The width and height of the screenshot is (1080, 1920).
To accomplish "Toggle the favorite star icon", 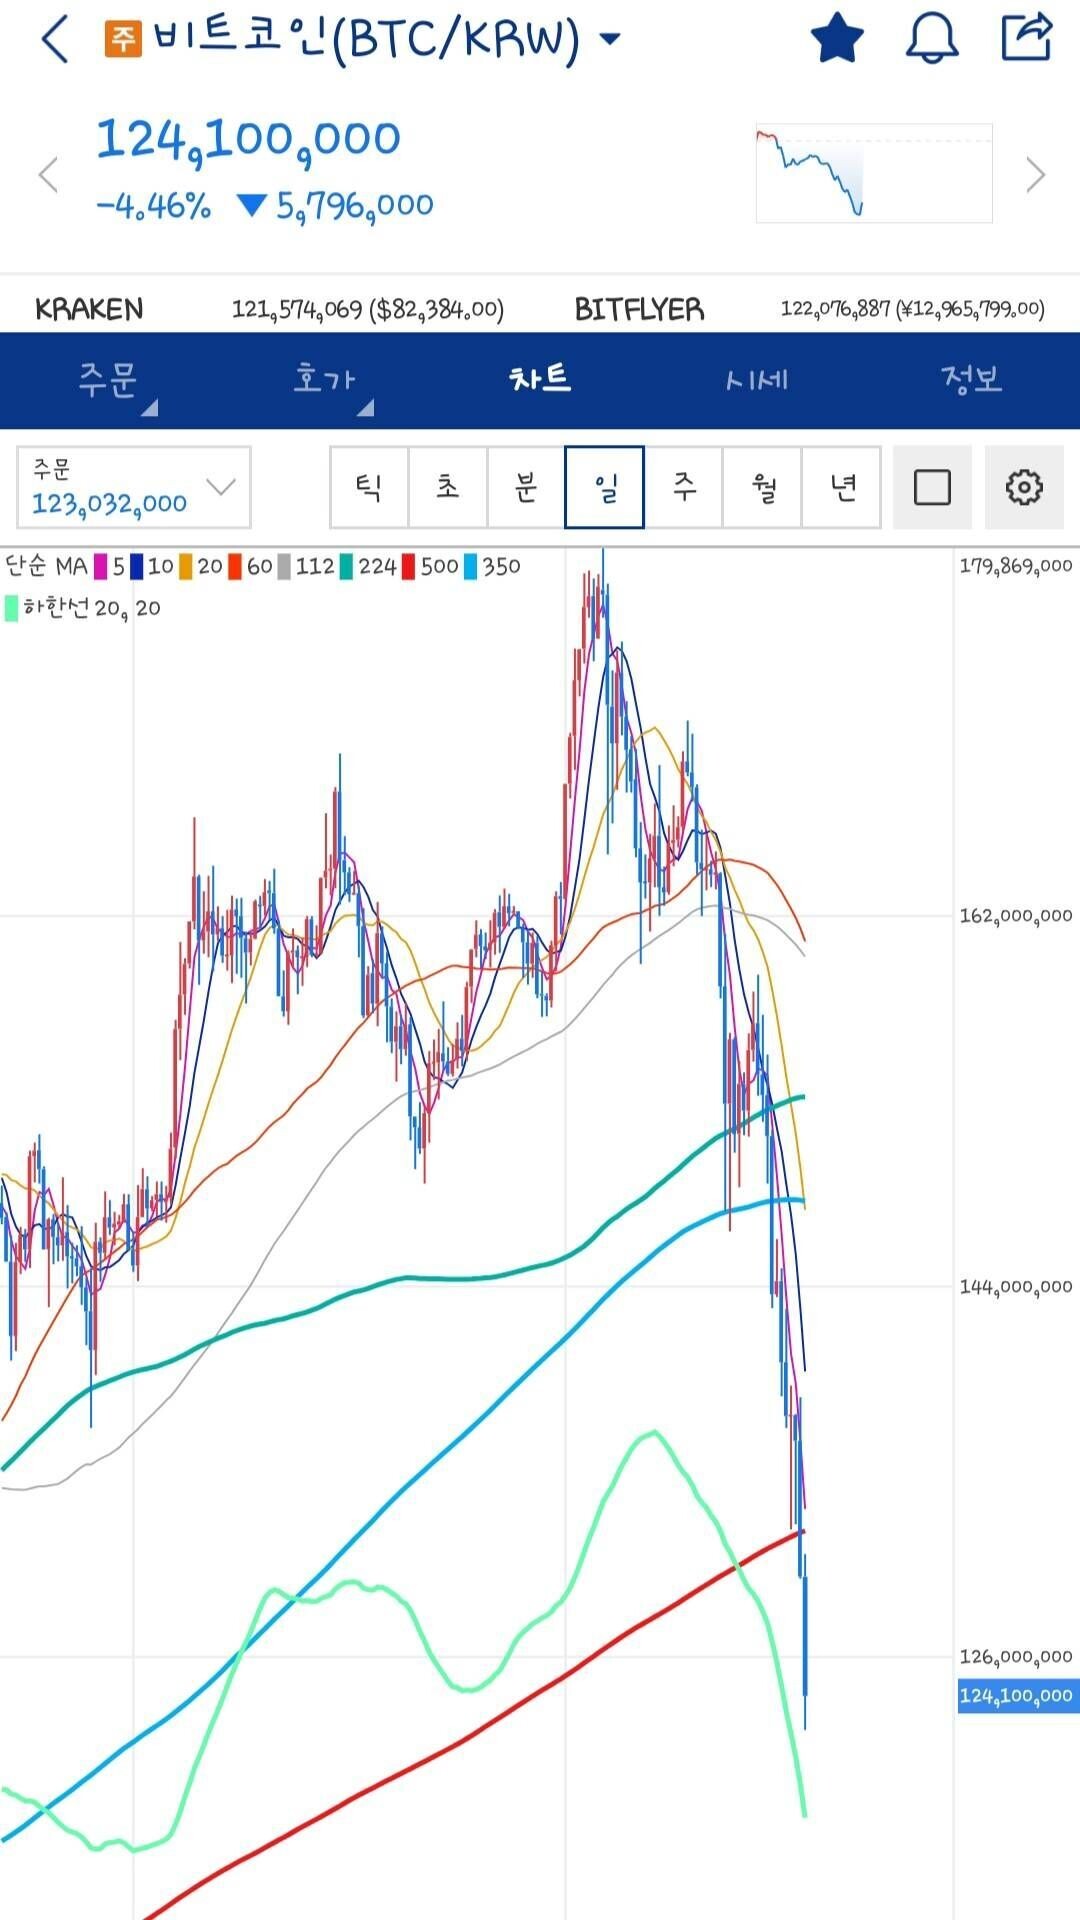I will 836,38.
